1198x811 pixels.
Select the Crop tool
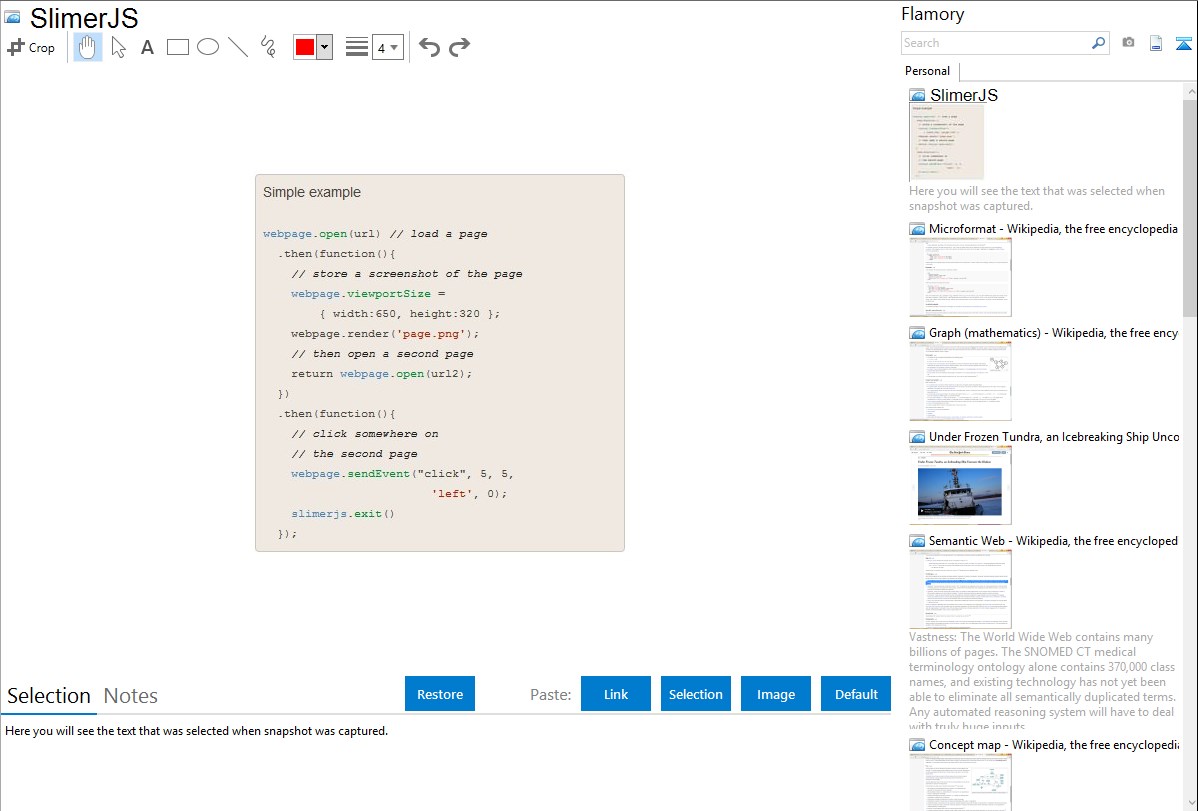coord(31,47)
